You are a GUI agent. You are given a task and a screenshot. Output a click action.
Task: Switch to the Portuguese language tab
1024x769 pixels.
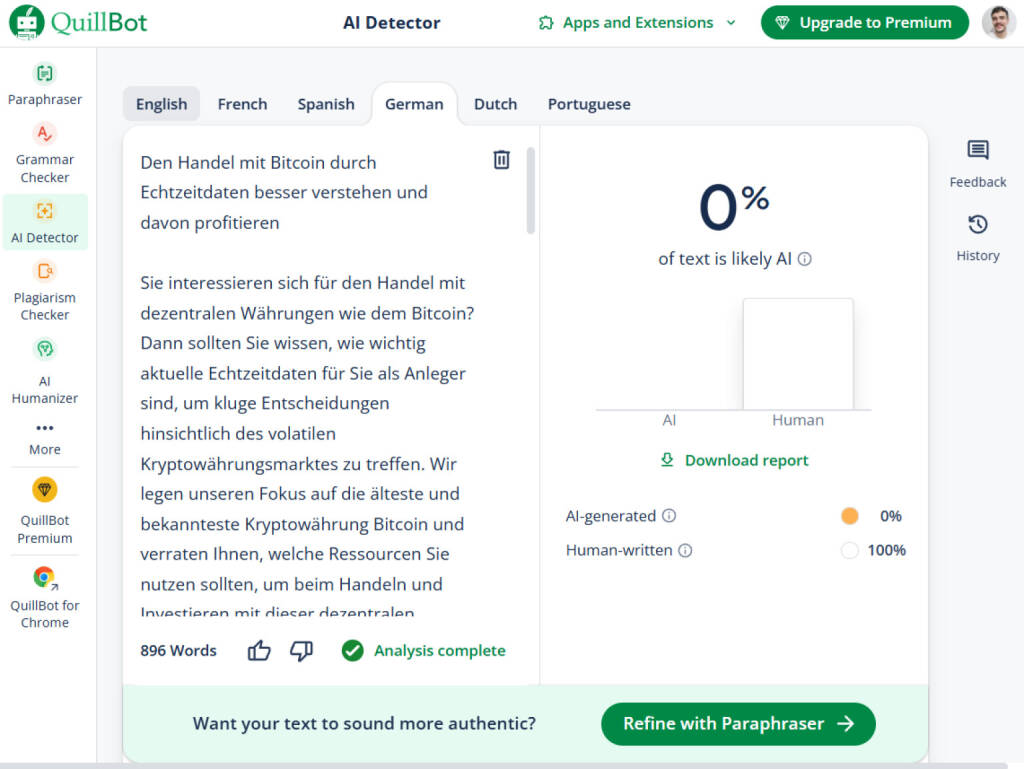pos(589,104)
